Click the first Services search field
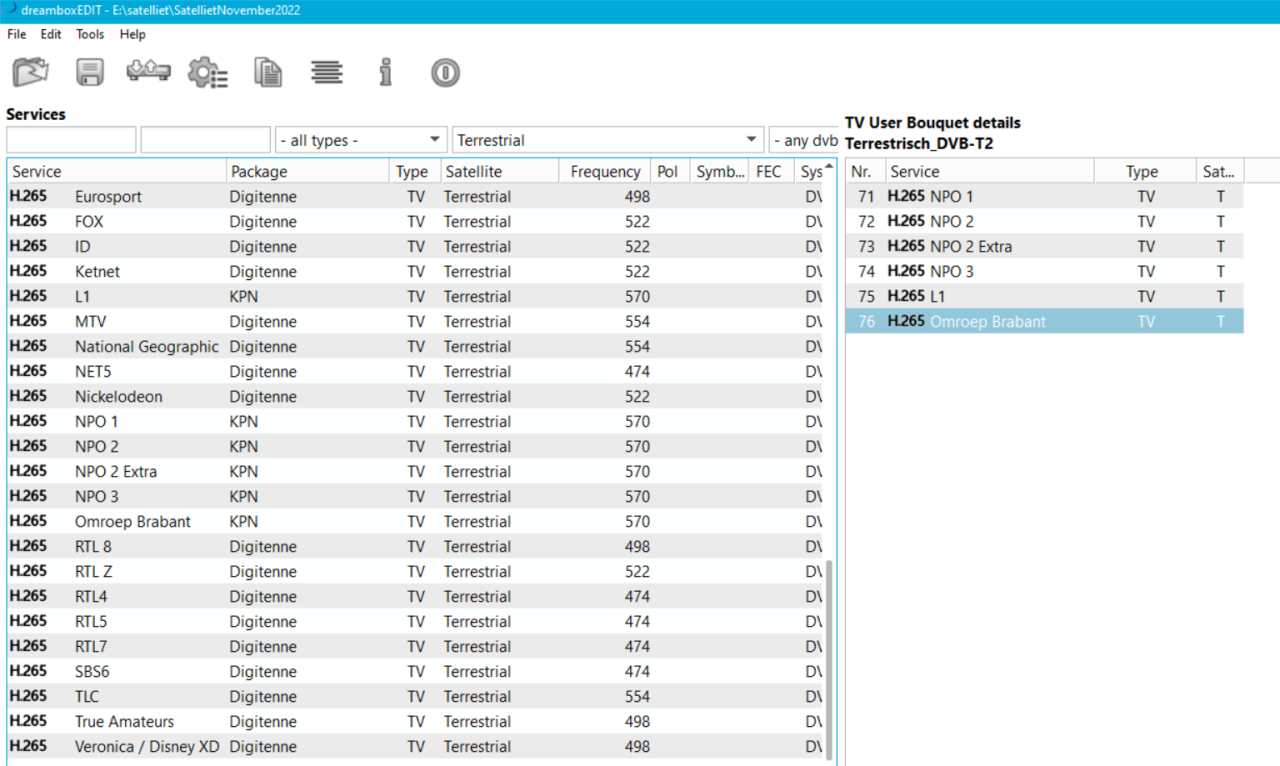The width and height of the screenshot is (1280, 766). [x=71, y=140]
